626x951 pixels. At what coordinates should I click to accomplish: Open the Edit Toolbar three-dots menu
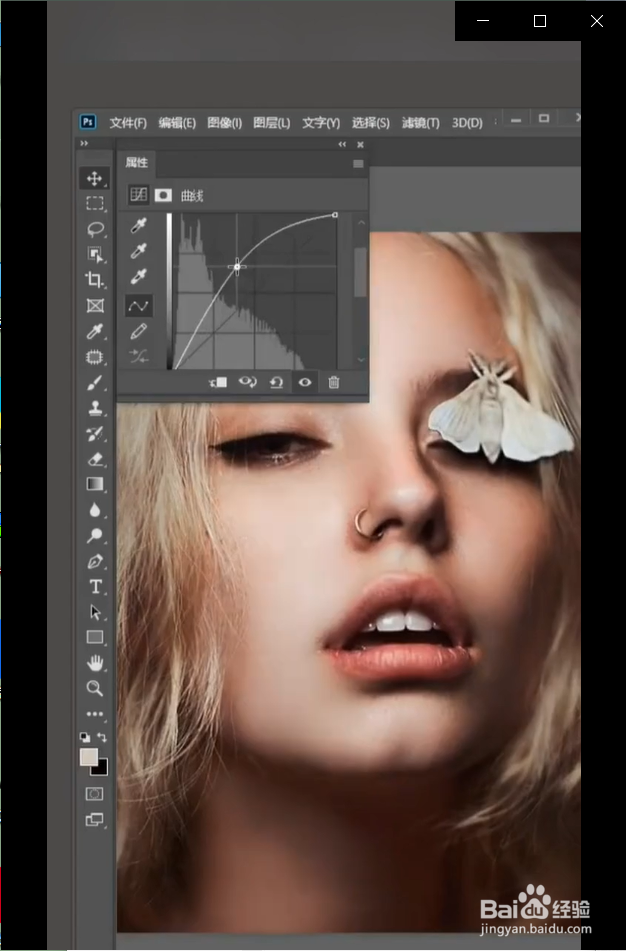coord(95,714)
